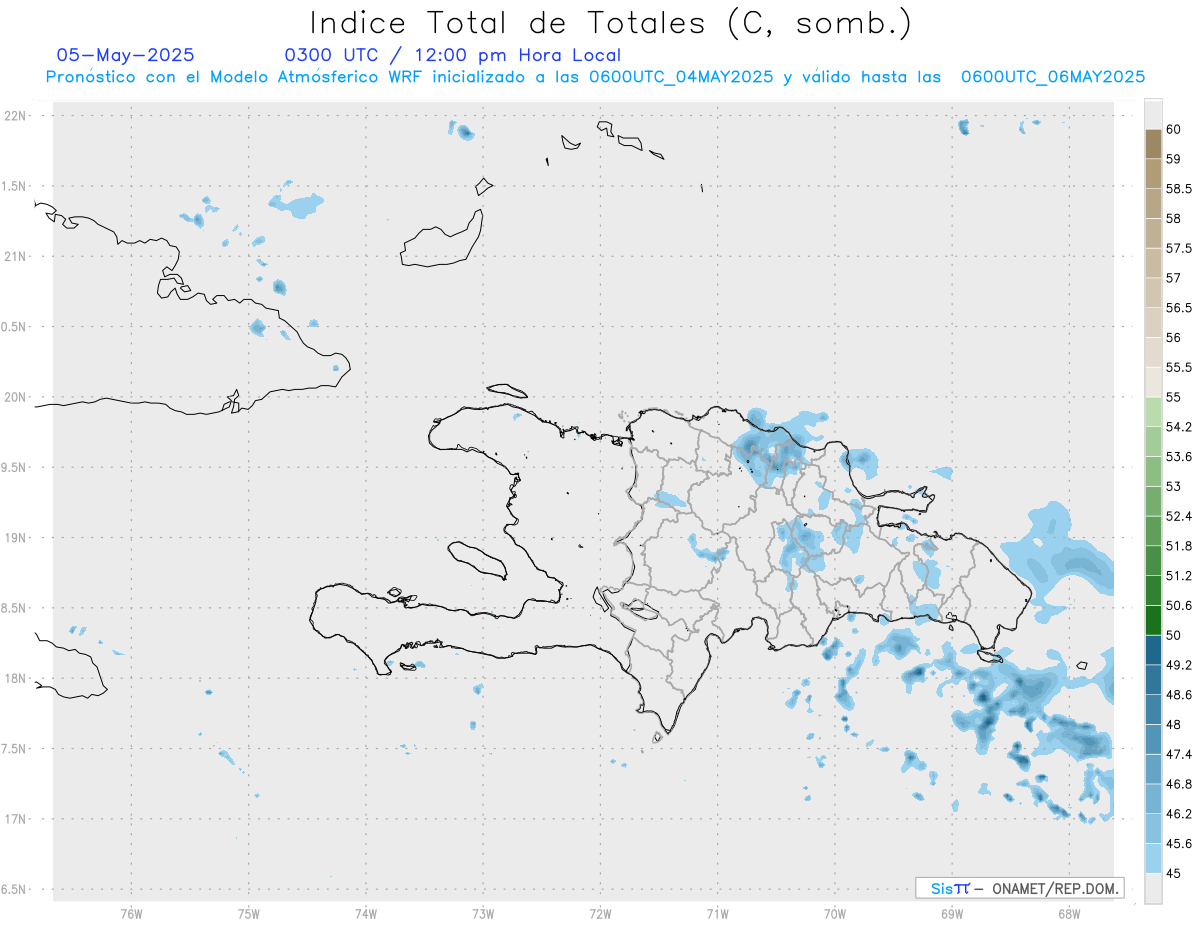Click the '70W' longitude label

(835, 914)
